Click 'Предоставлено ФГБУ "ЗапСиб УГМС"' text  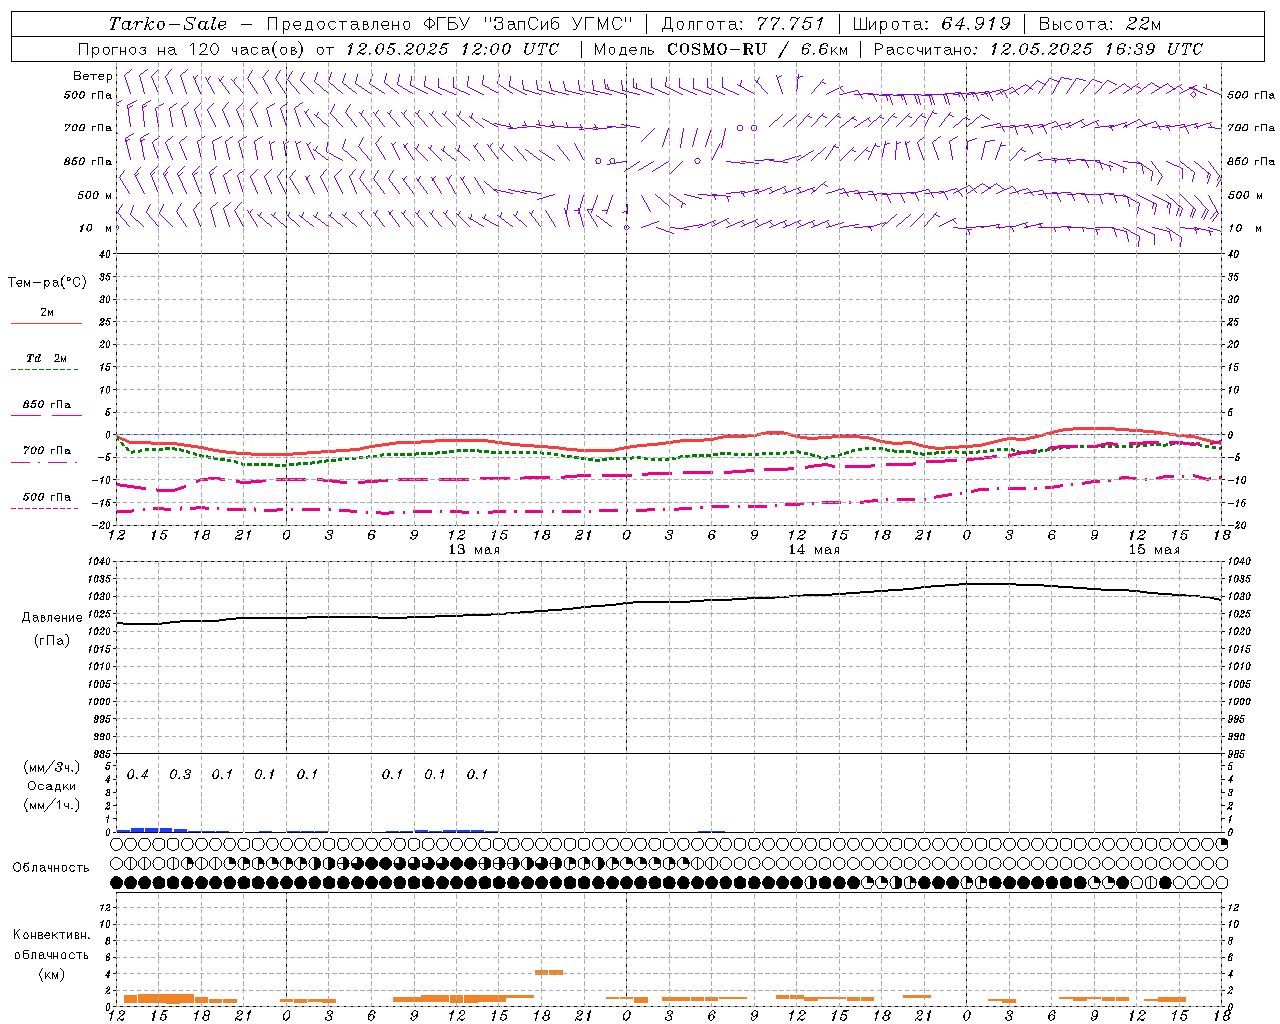coord(450,24)
